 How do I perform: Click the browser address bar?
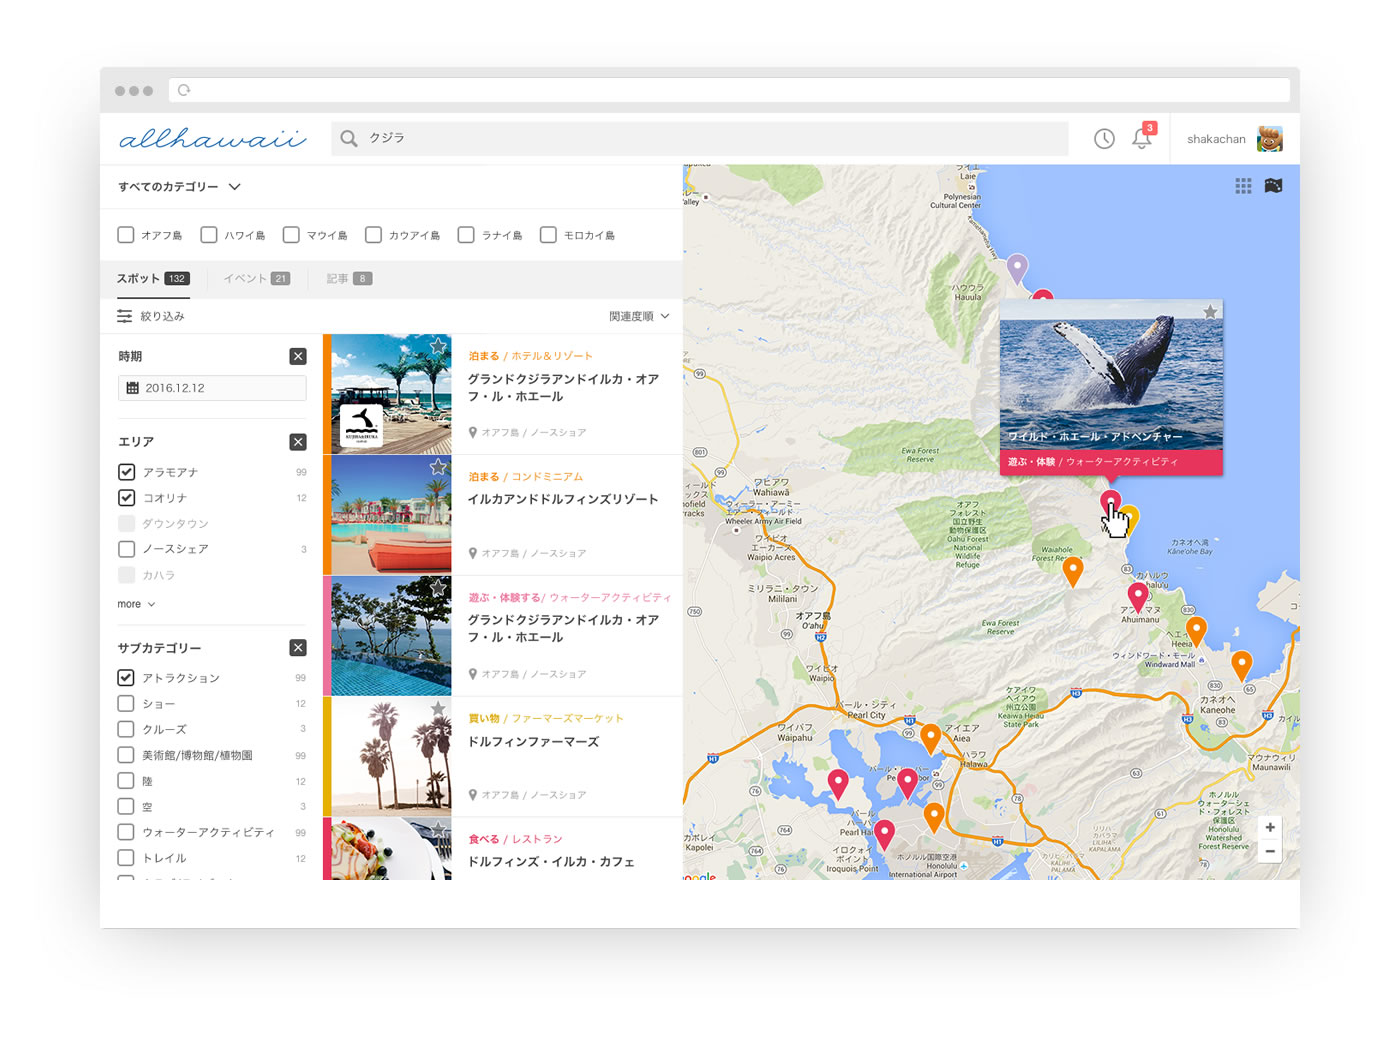(730, 90)
